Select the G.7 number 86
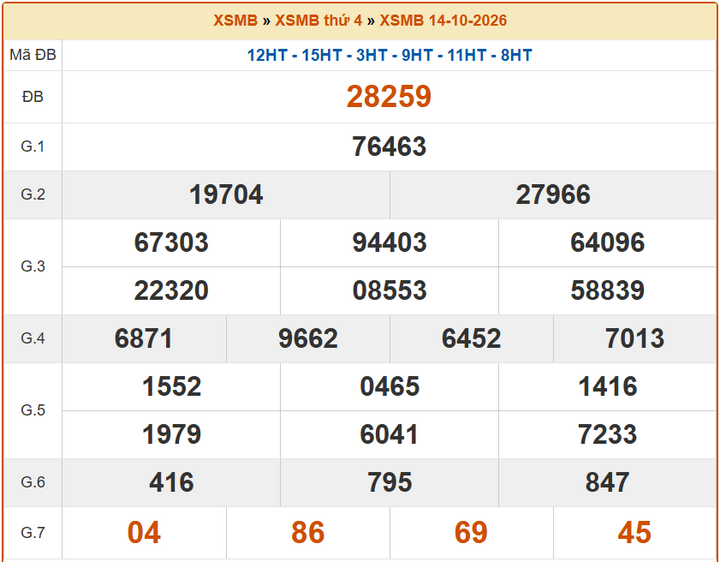Image resolution: width=720 pixels, height=562 pixels. (308, 533)
